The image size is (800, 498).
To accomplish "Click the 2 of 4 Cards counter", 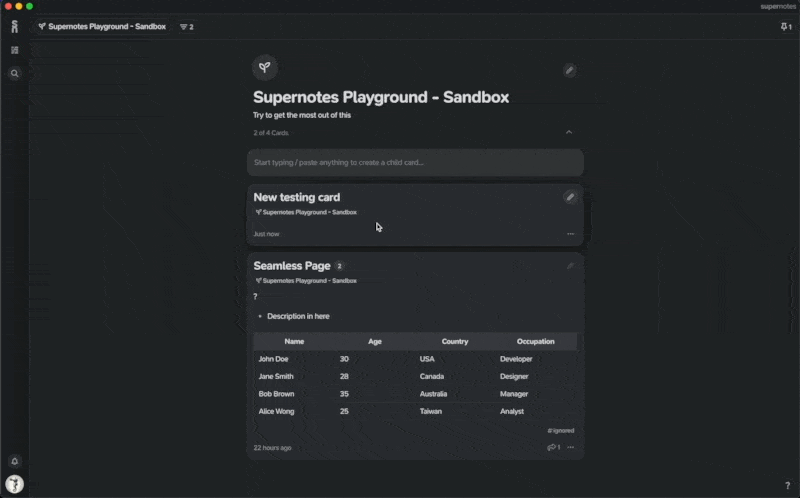I will point(271,133).
